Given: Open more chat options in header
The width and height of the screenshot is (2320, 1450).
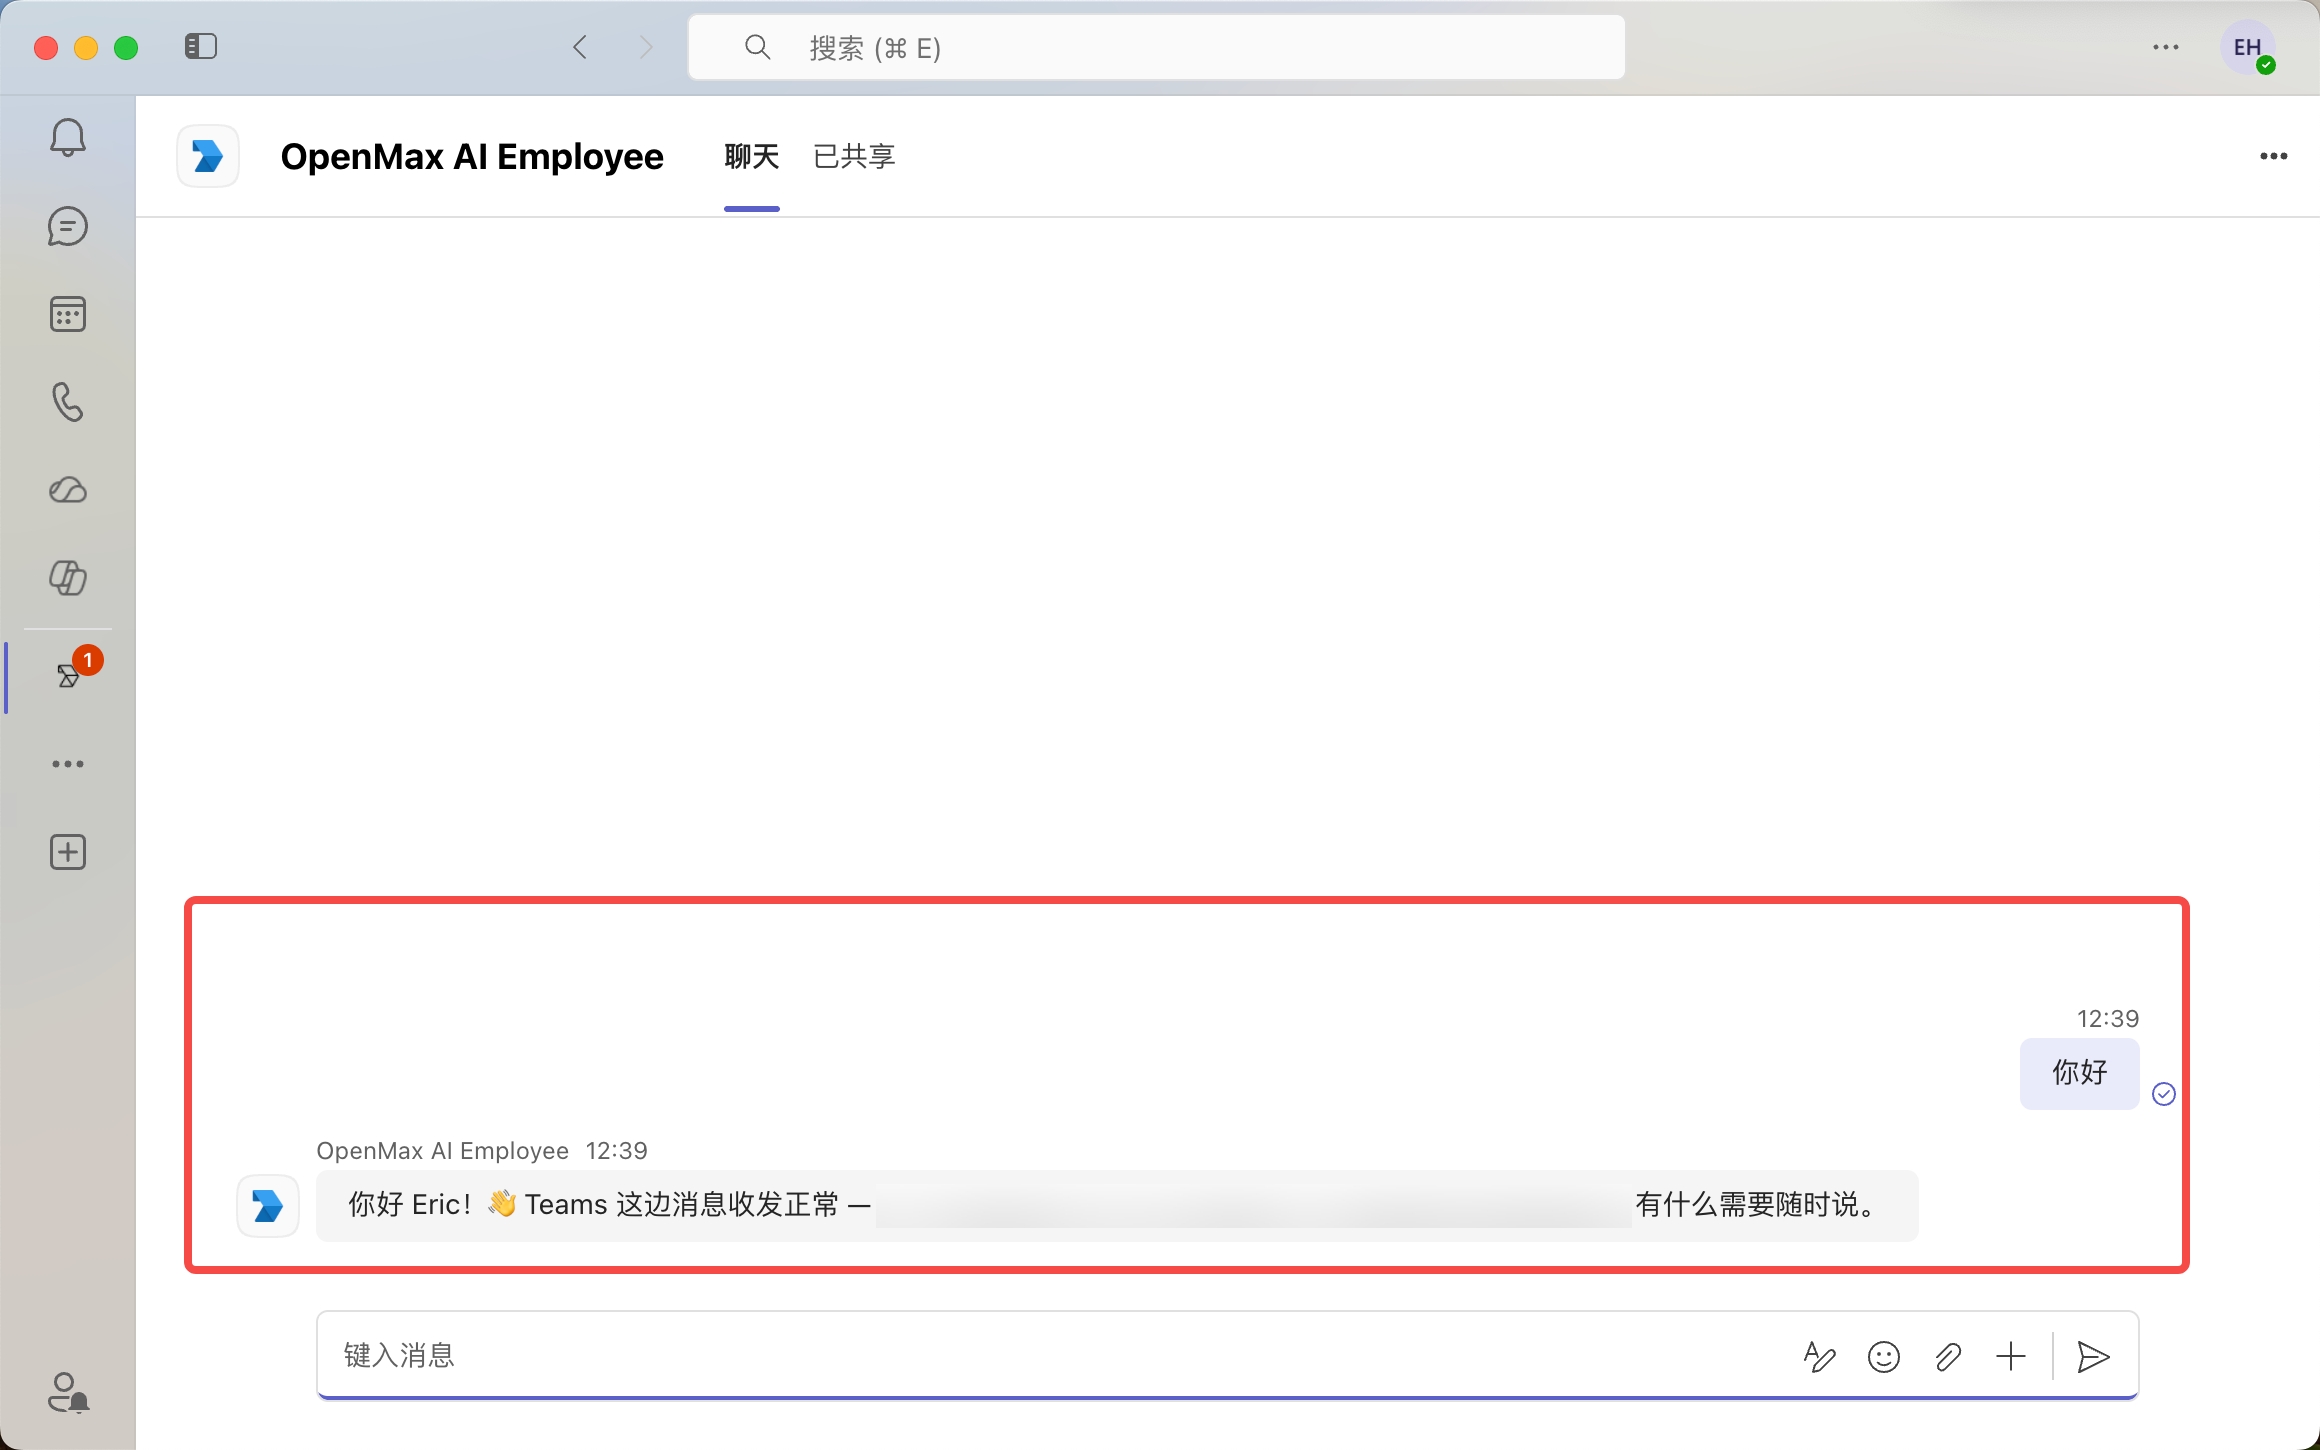Looking at the screenshot, I should point(2274,156).
